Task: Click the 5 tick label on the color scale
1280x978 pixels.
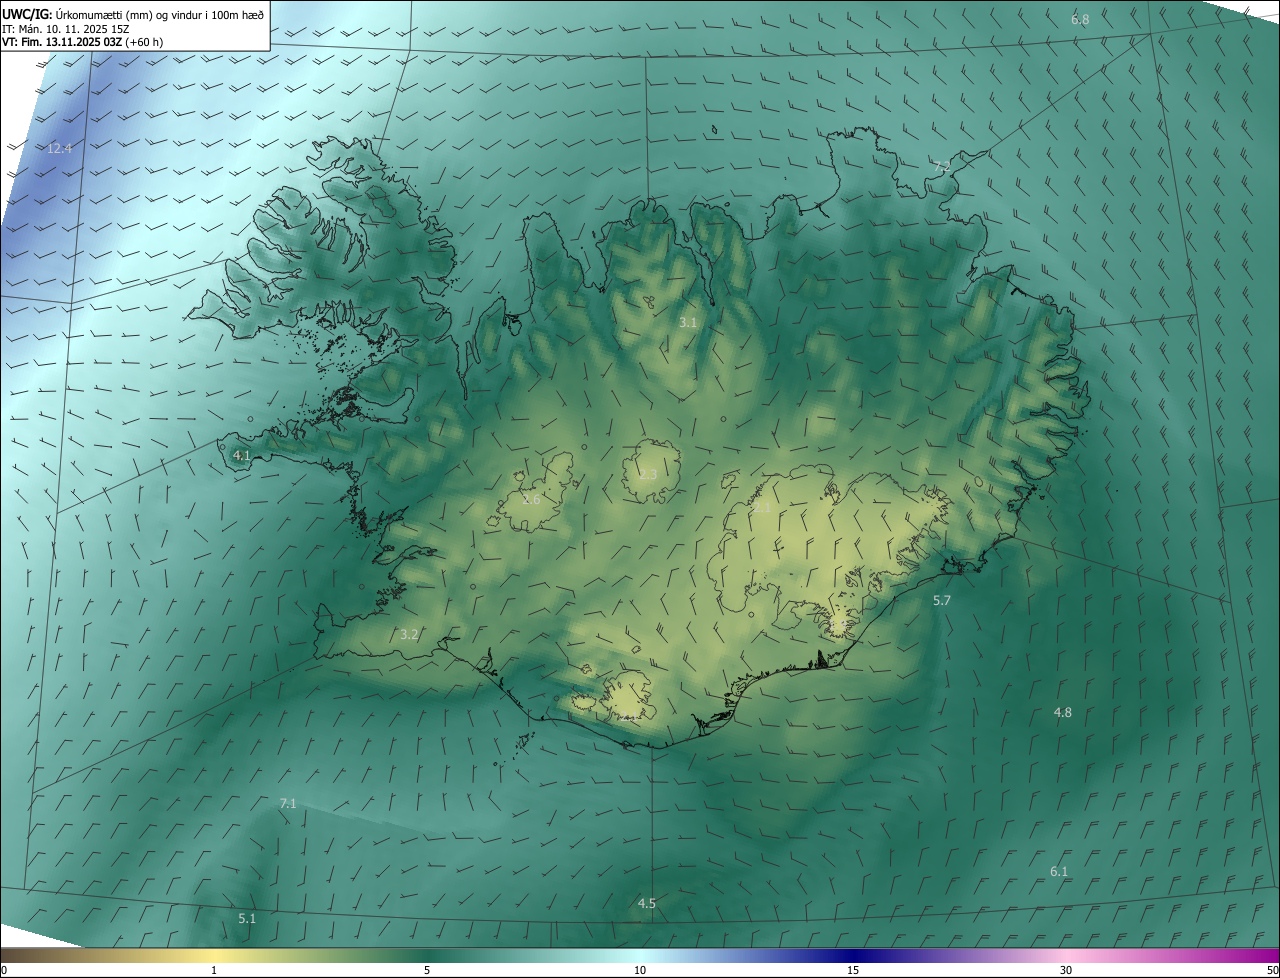Action: (x=427, y=970)
